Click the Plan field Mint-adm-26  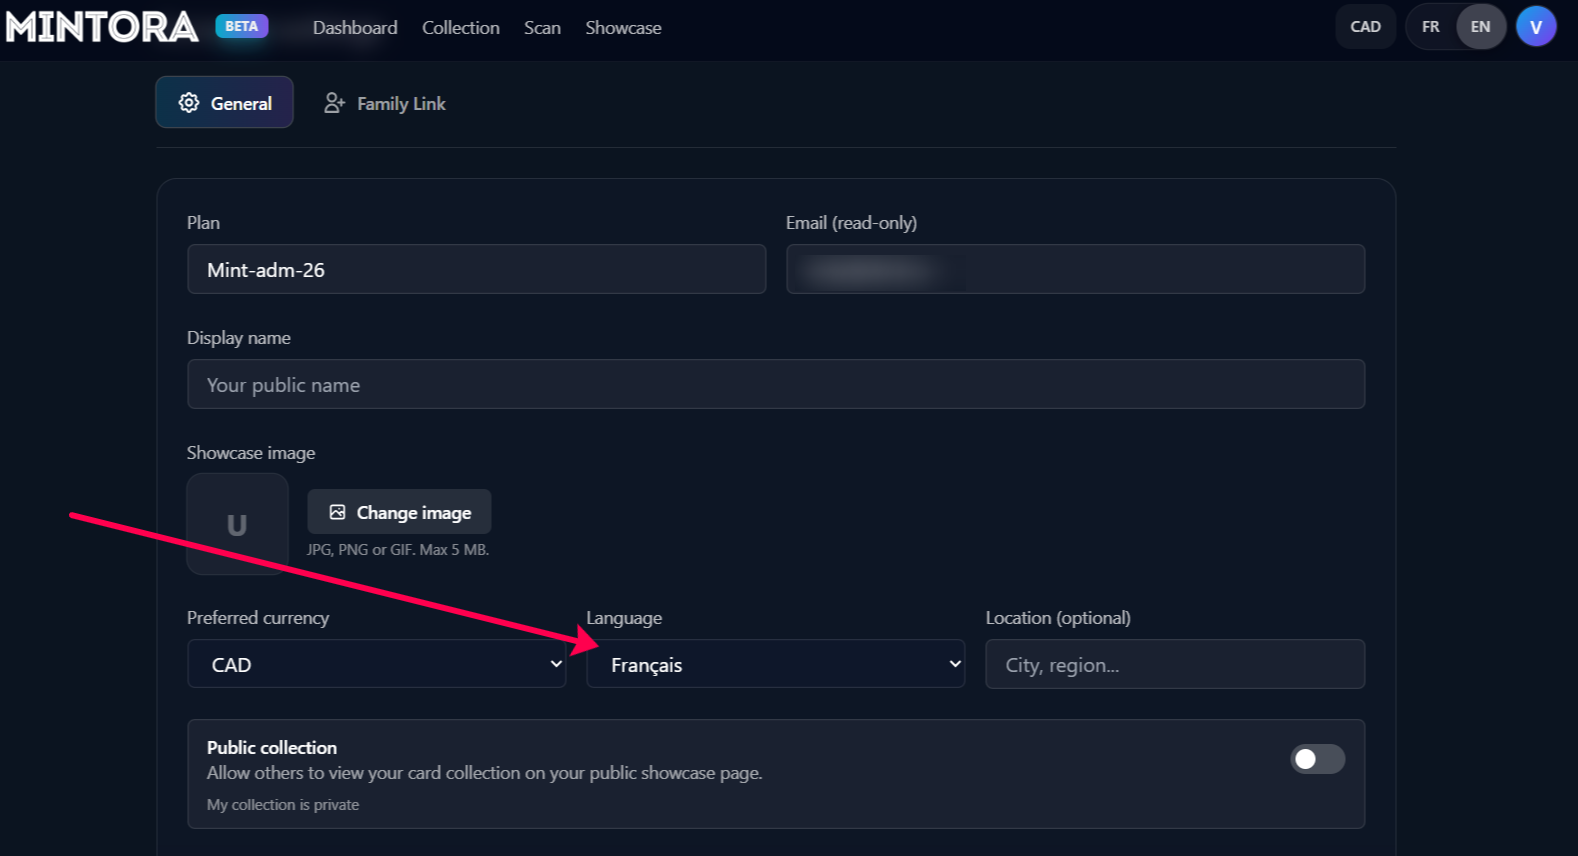[476, 270]
